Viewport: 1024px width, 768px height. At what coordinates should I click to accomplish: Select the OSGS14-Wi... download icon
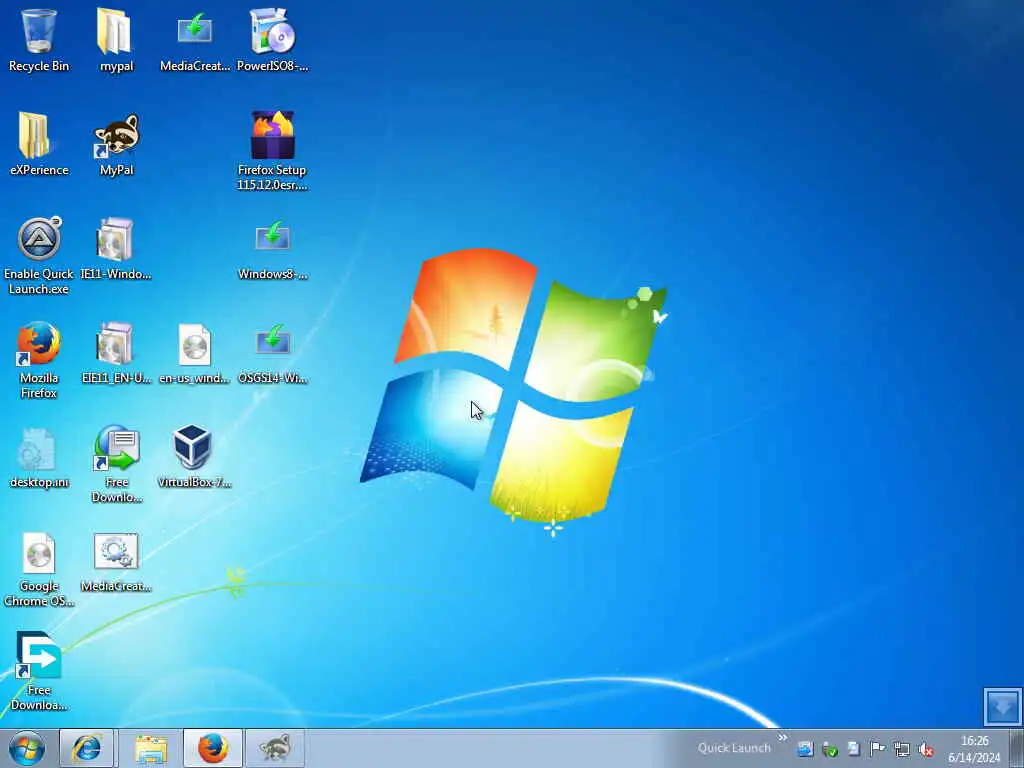[272, 352]
